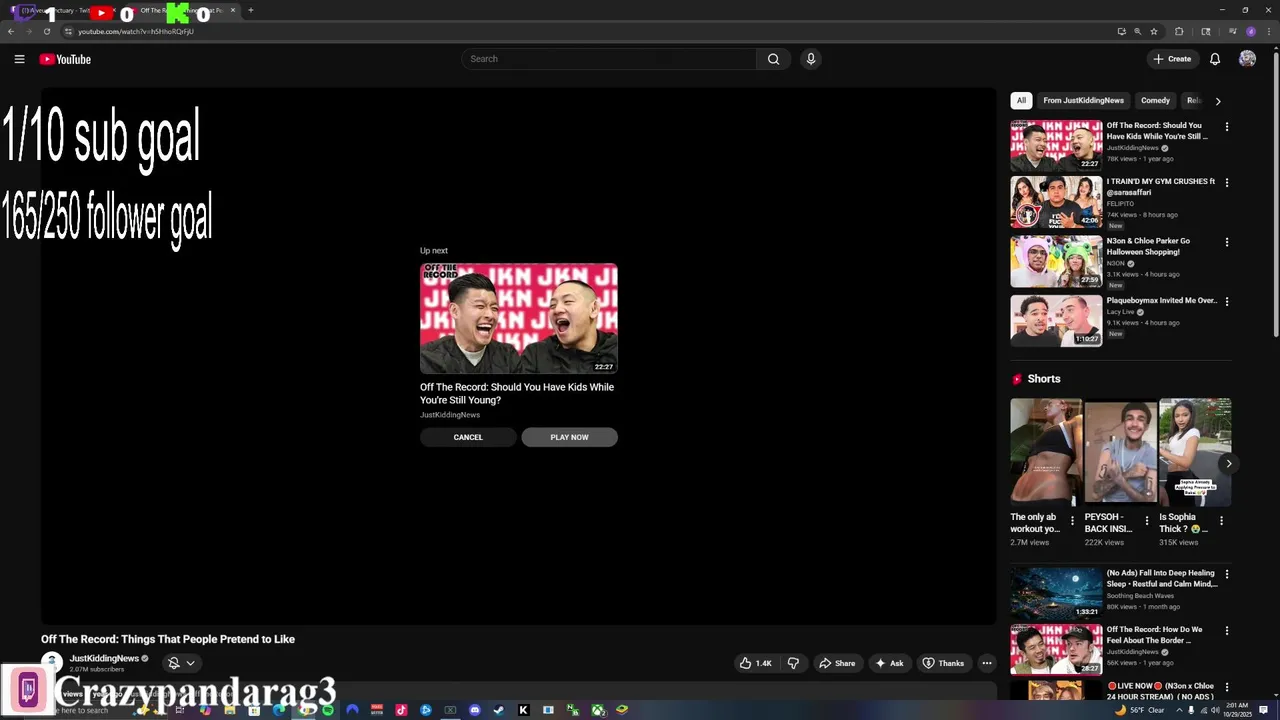Open 'The only ab workout' short thumbnail
The image size is (1280, 720).
click(1046, 452)
